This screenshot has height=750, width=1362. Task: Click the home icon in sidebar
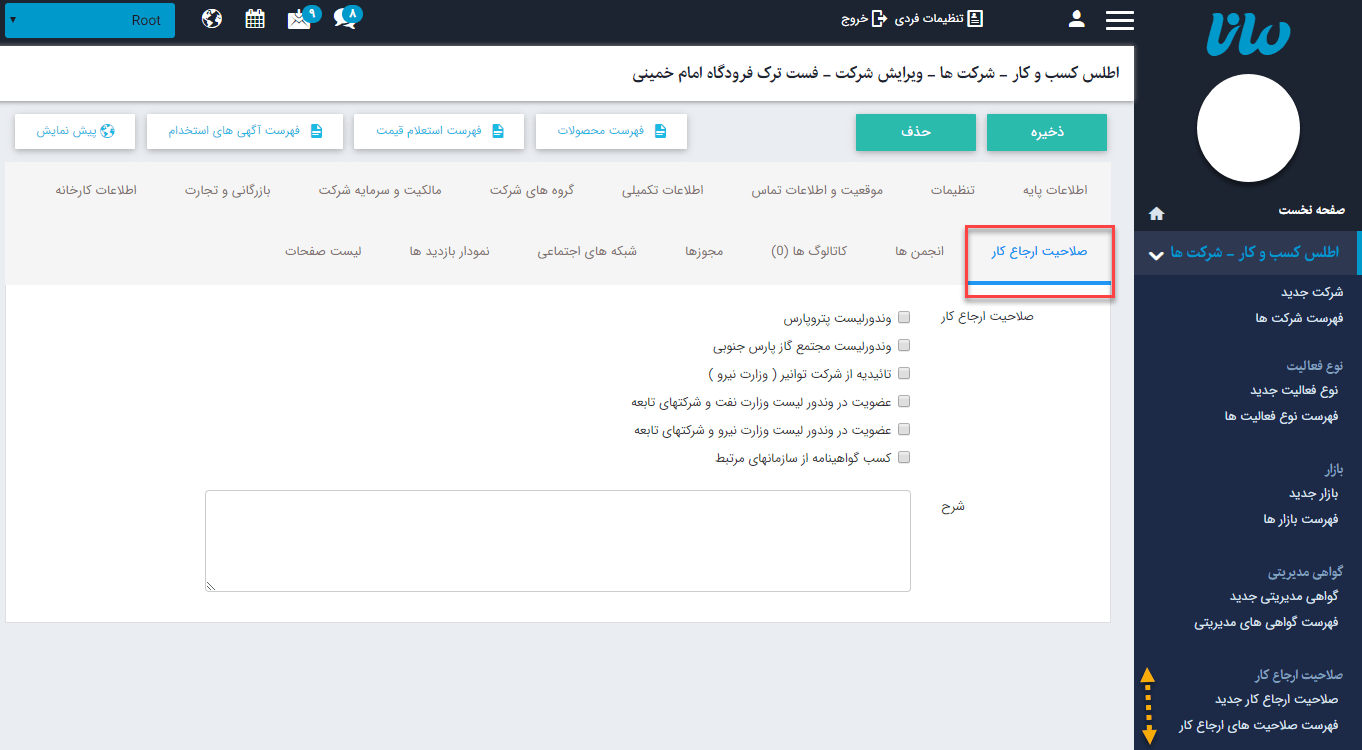click(x=1156, y=213)
